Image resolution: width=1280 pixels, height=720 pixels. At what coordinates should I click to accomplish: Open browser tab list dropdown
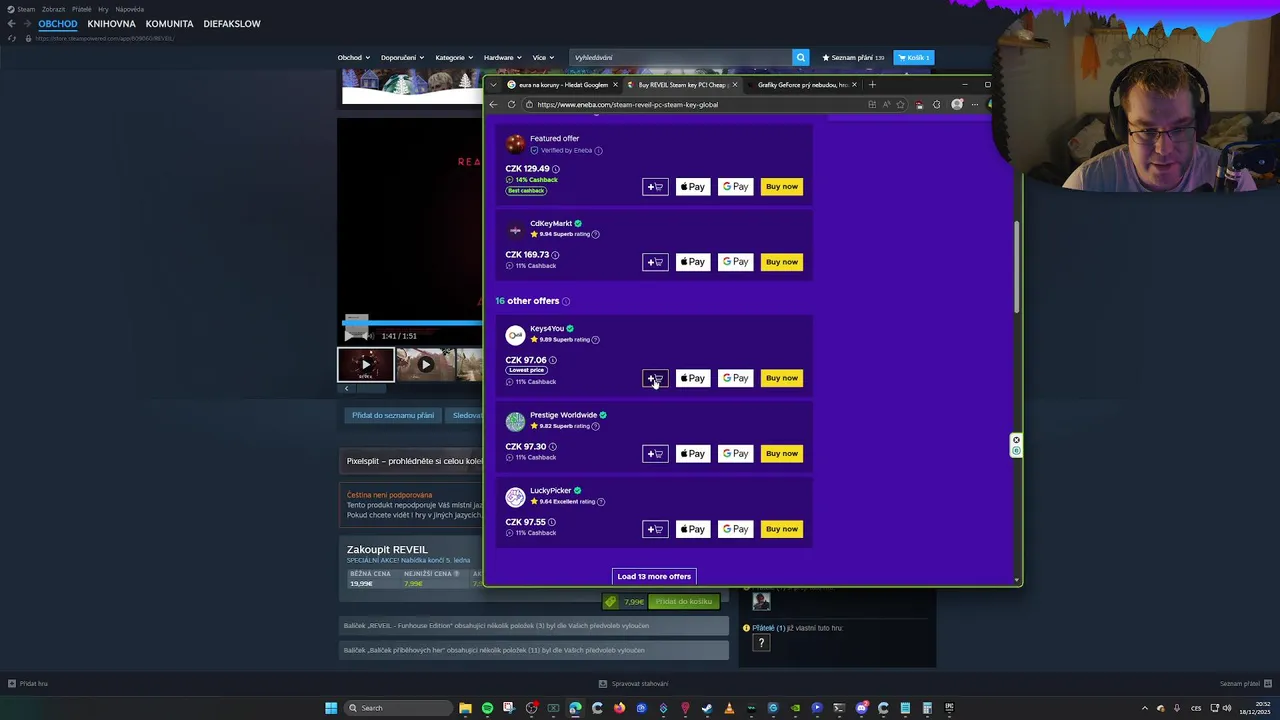[492, 85]
